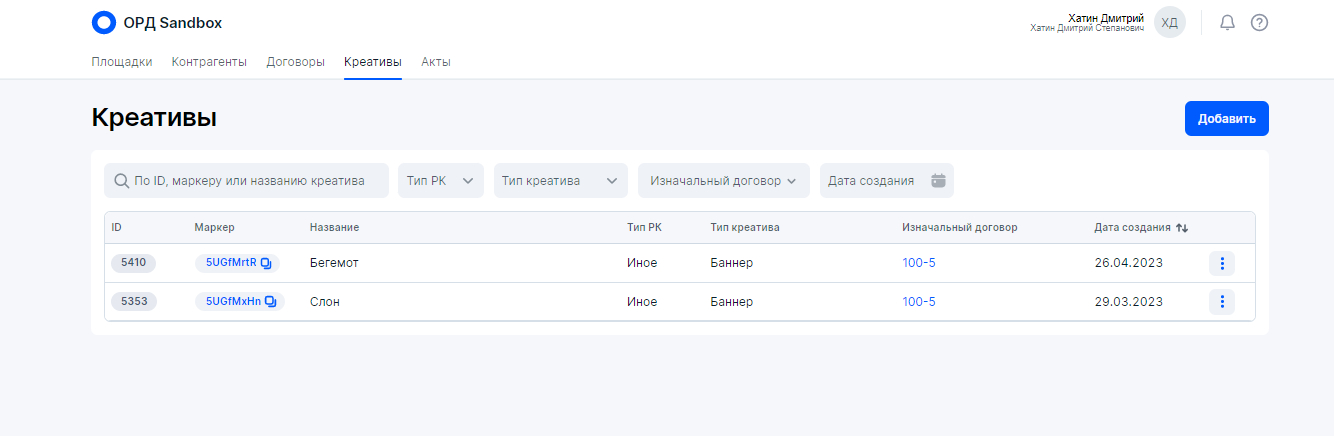This screenshot has width=1334, height=436.
Task: Click the ОРД Sandbox logo icon
Action: 103,22
